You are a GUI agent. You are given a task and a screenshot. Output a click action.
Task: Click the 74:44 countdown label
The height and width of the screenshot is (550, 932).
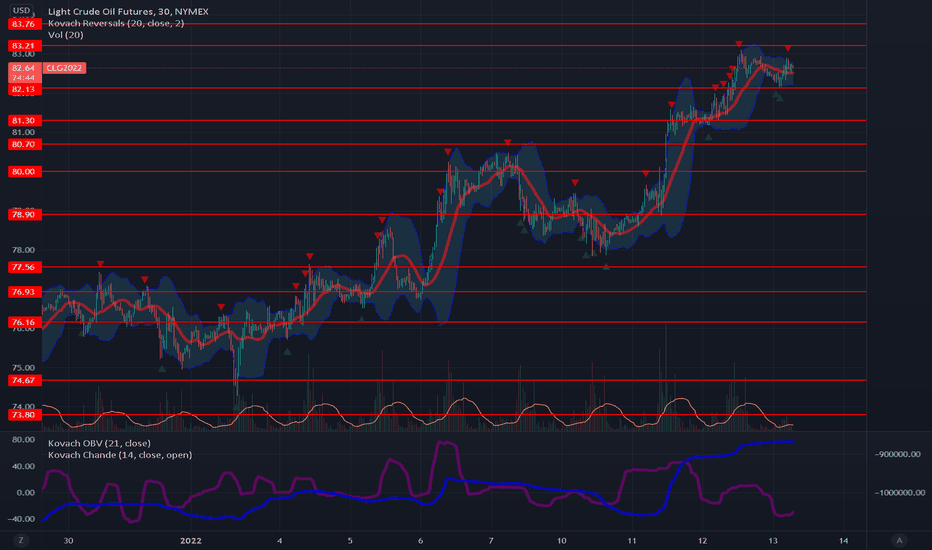click(x=24, y=78)
